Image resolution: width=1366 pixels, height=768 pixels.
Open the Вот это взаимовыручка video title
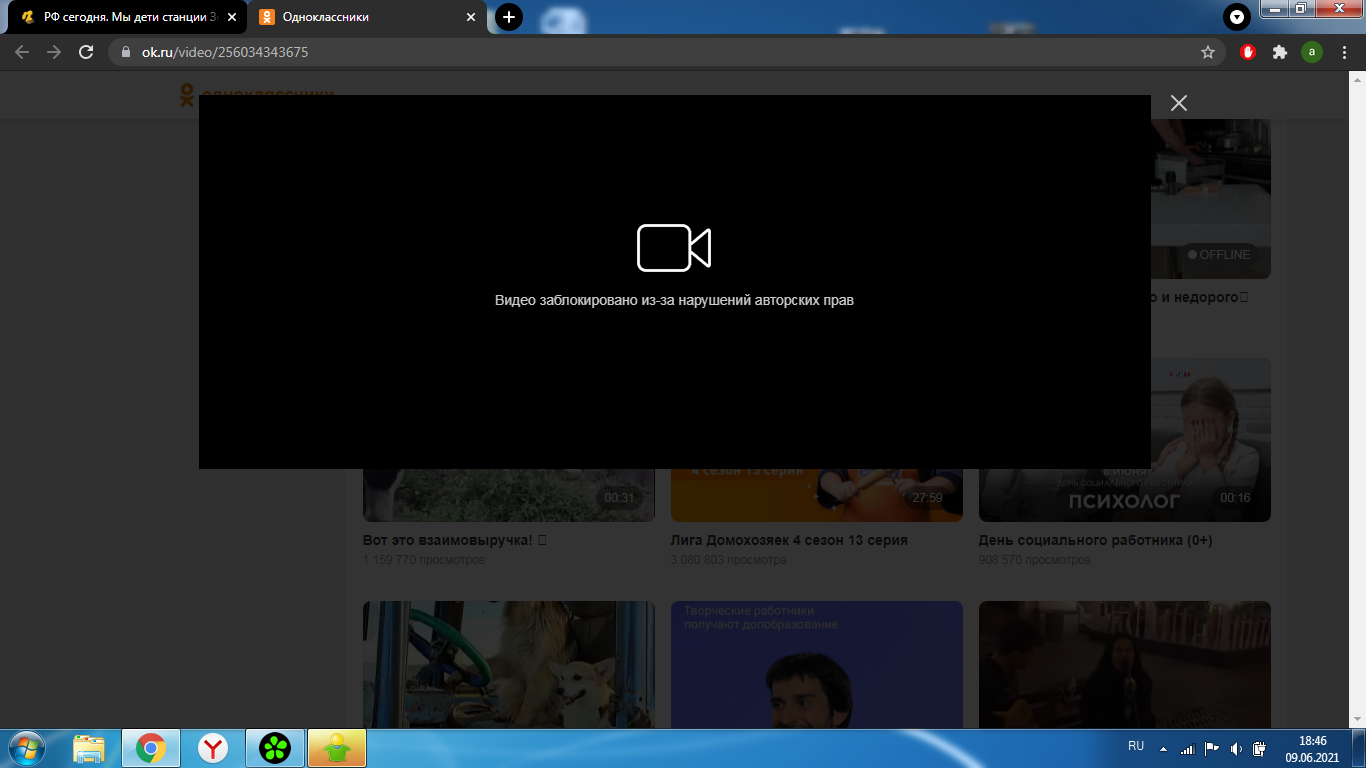[455, 540]
